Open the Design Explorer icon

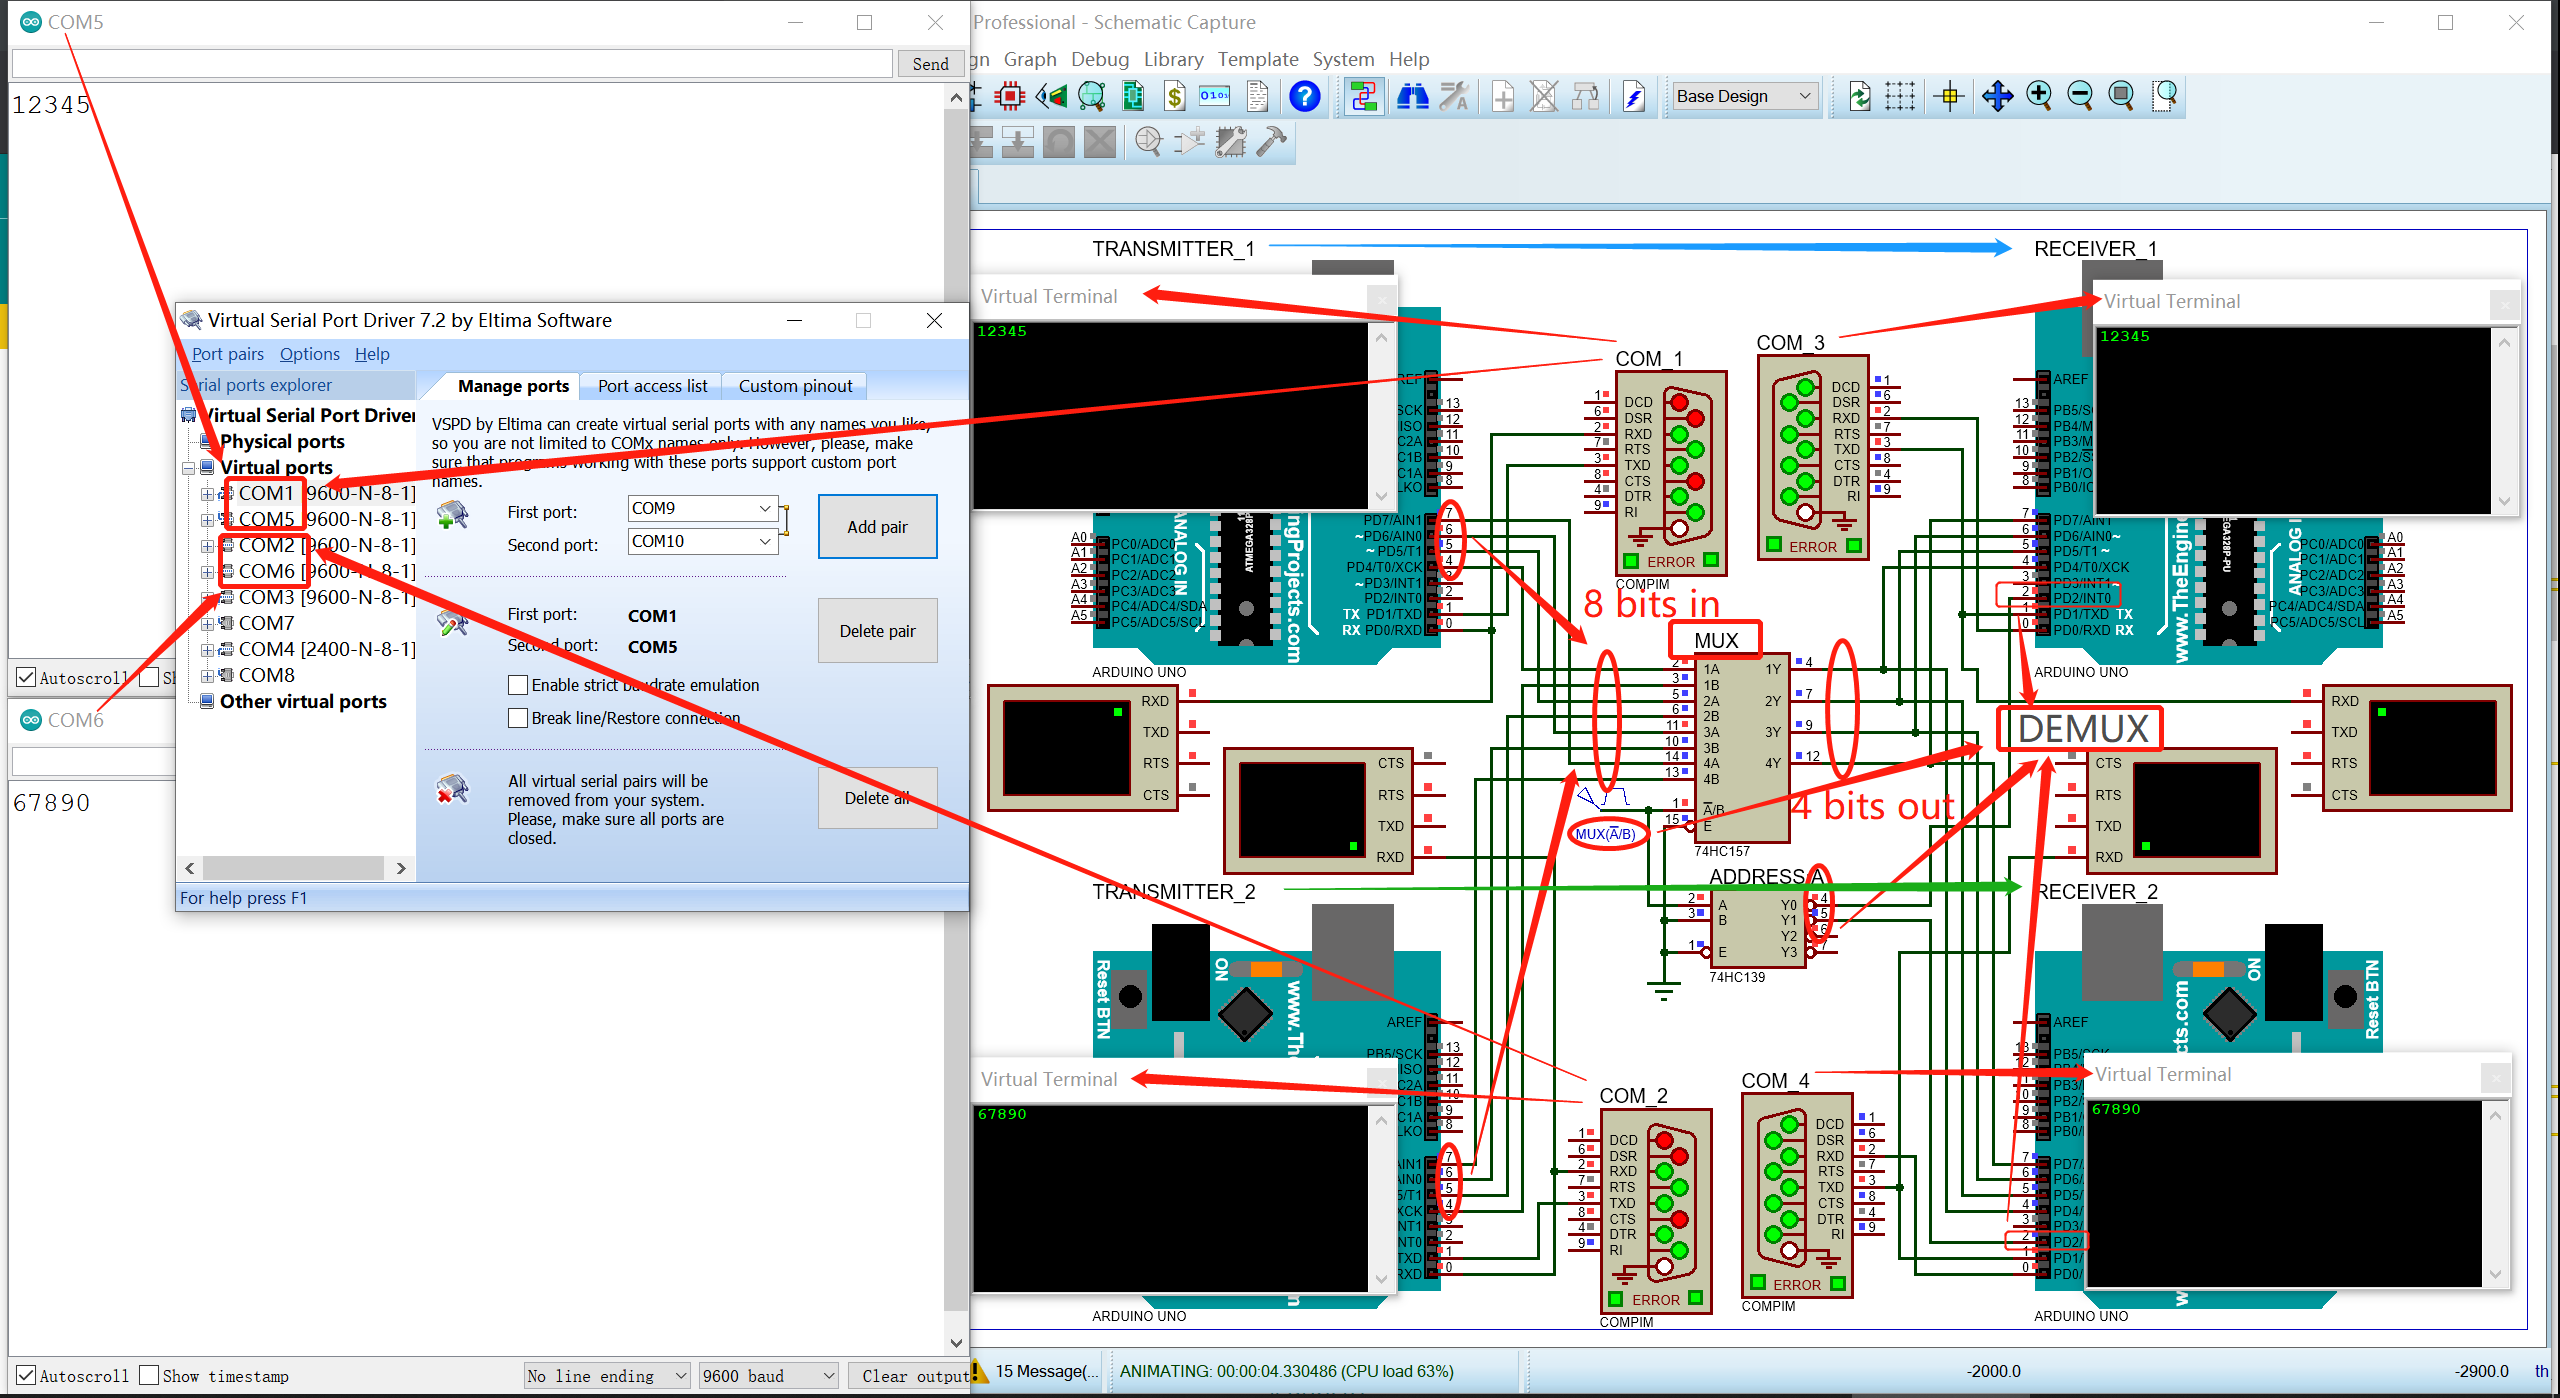1092,96
